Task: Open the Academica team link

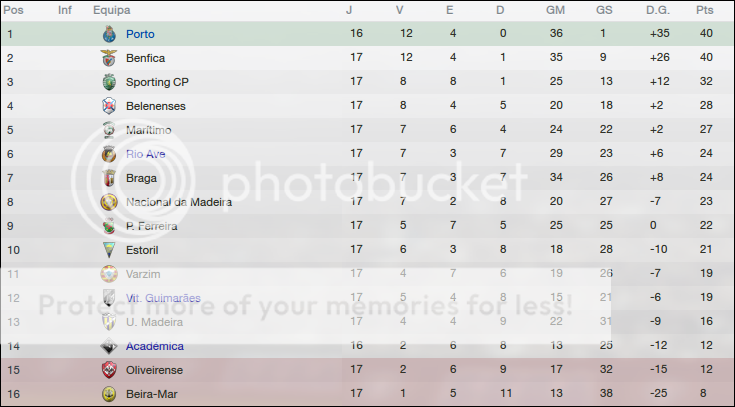Action: coord(155,346)
